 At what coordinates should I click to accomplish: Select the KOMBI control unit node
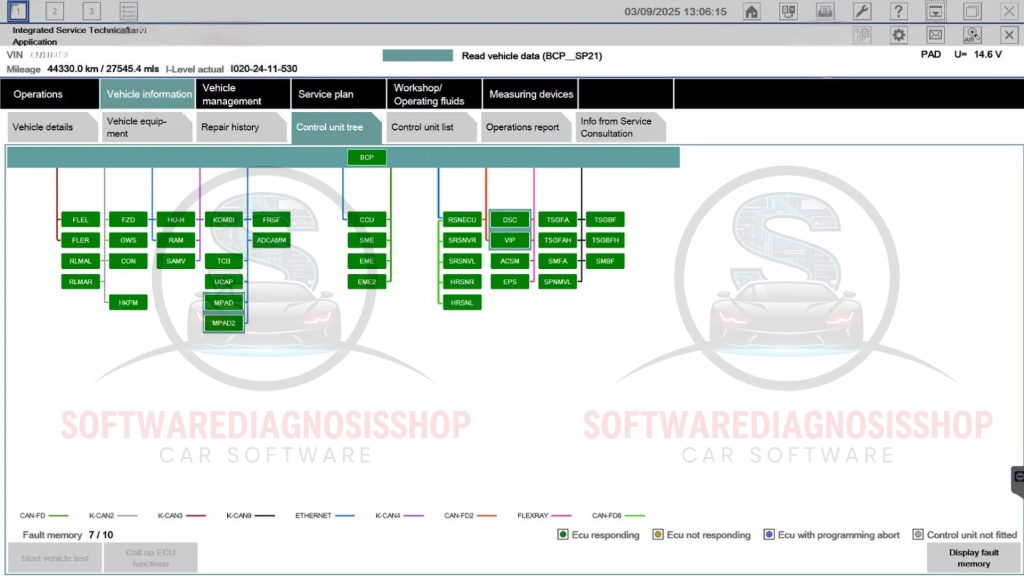point(224,219)
